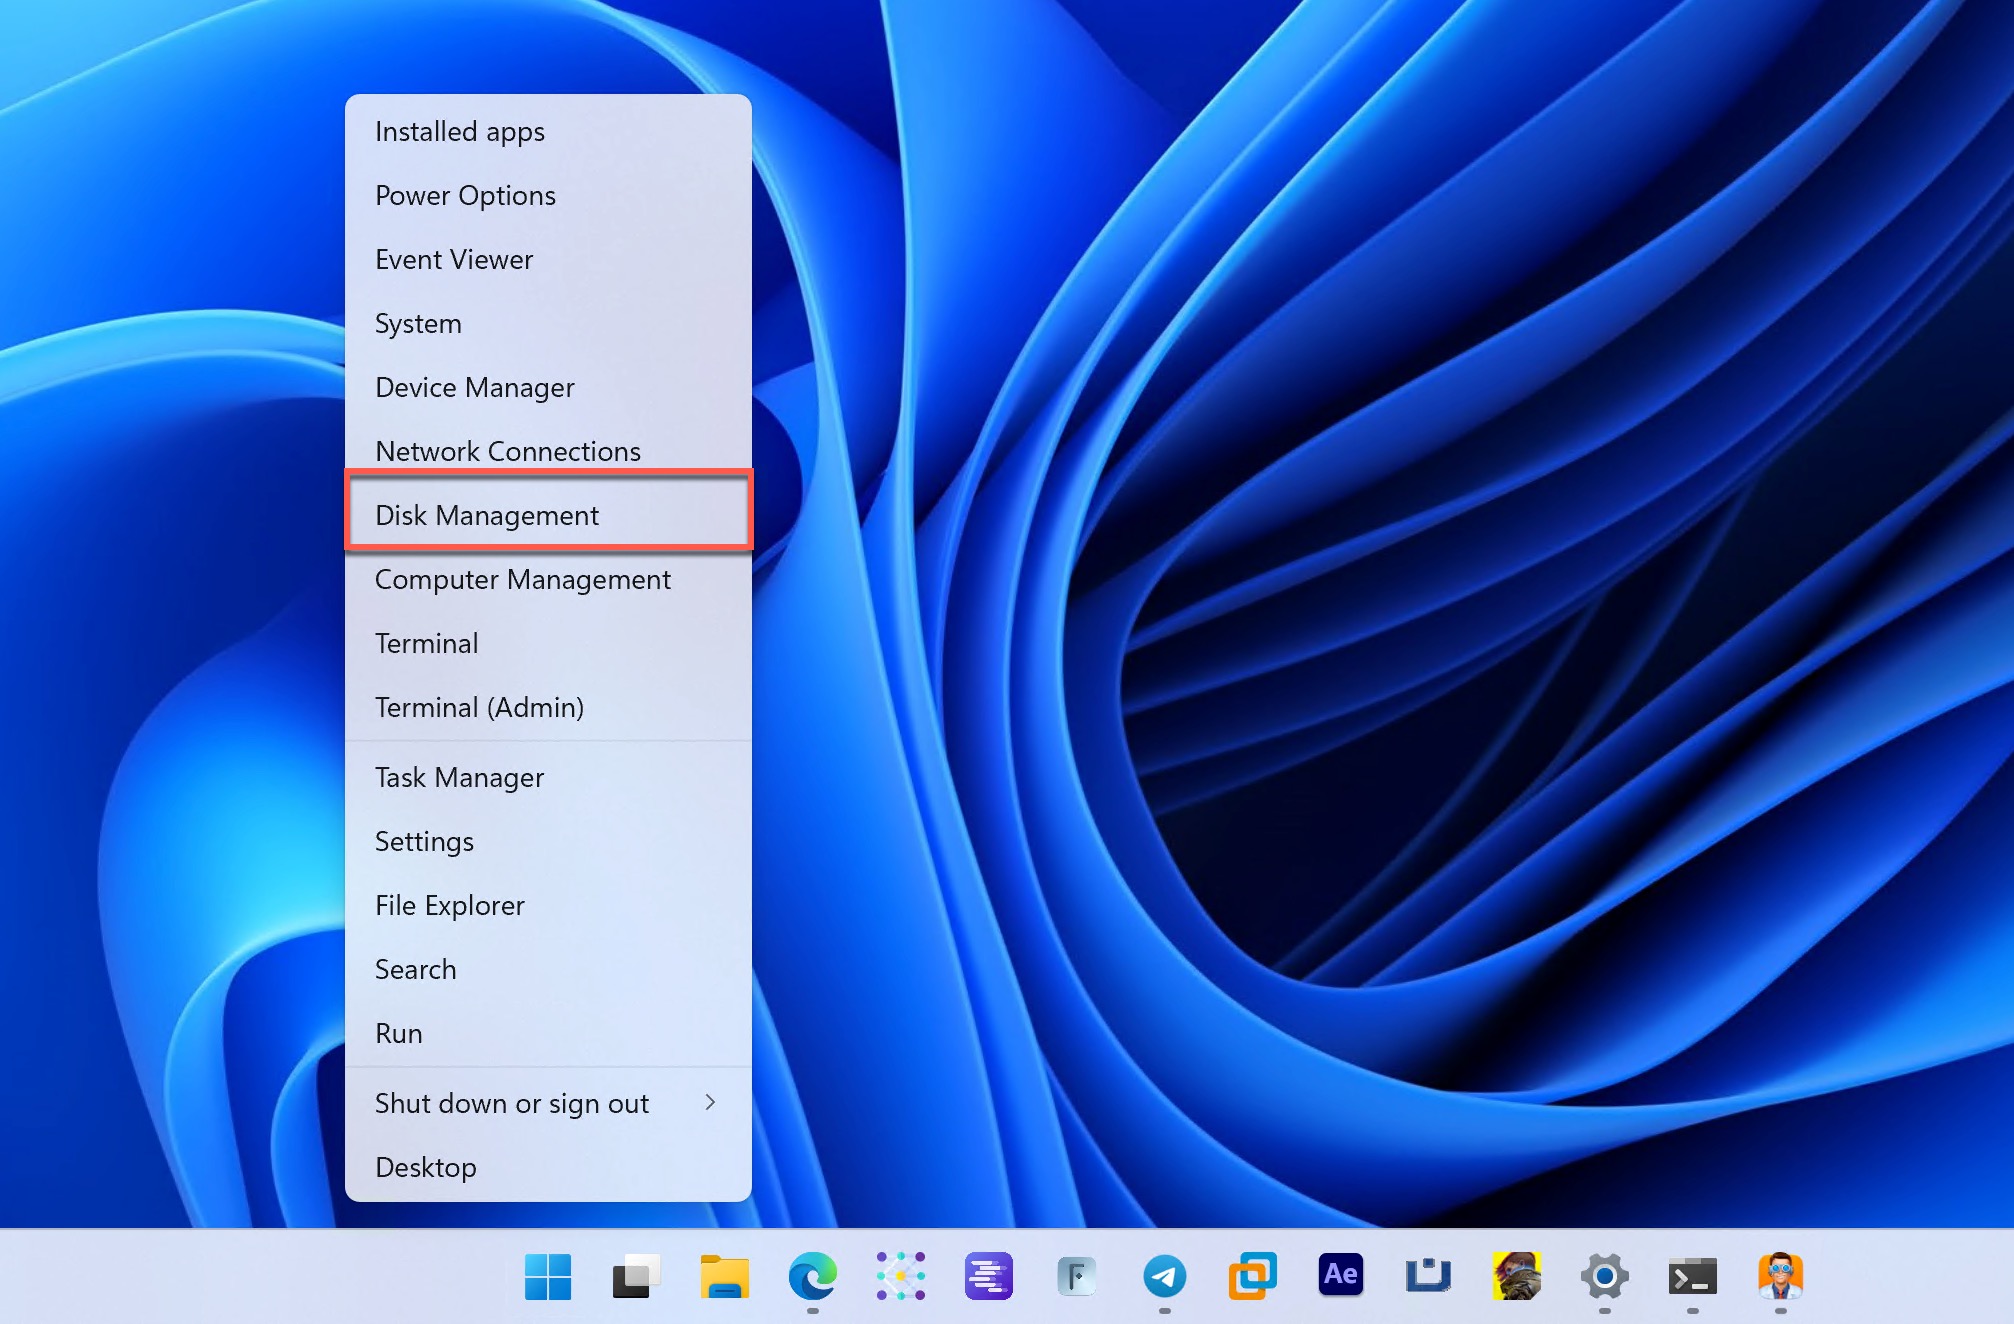Select Desktop at the menu bottom

coord(548,1168)
